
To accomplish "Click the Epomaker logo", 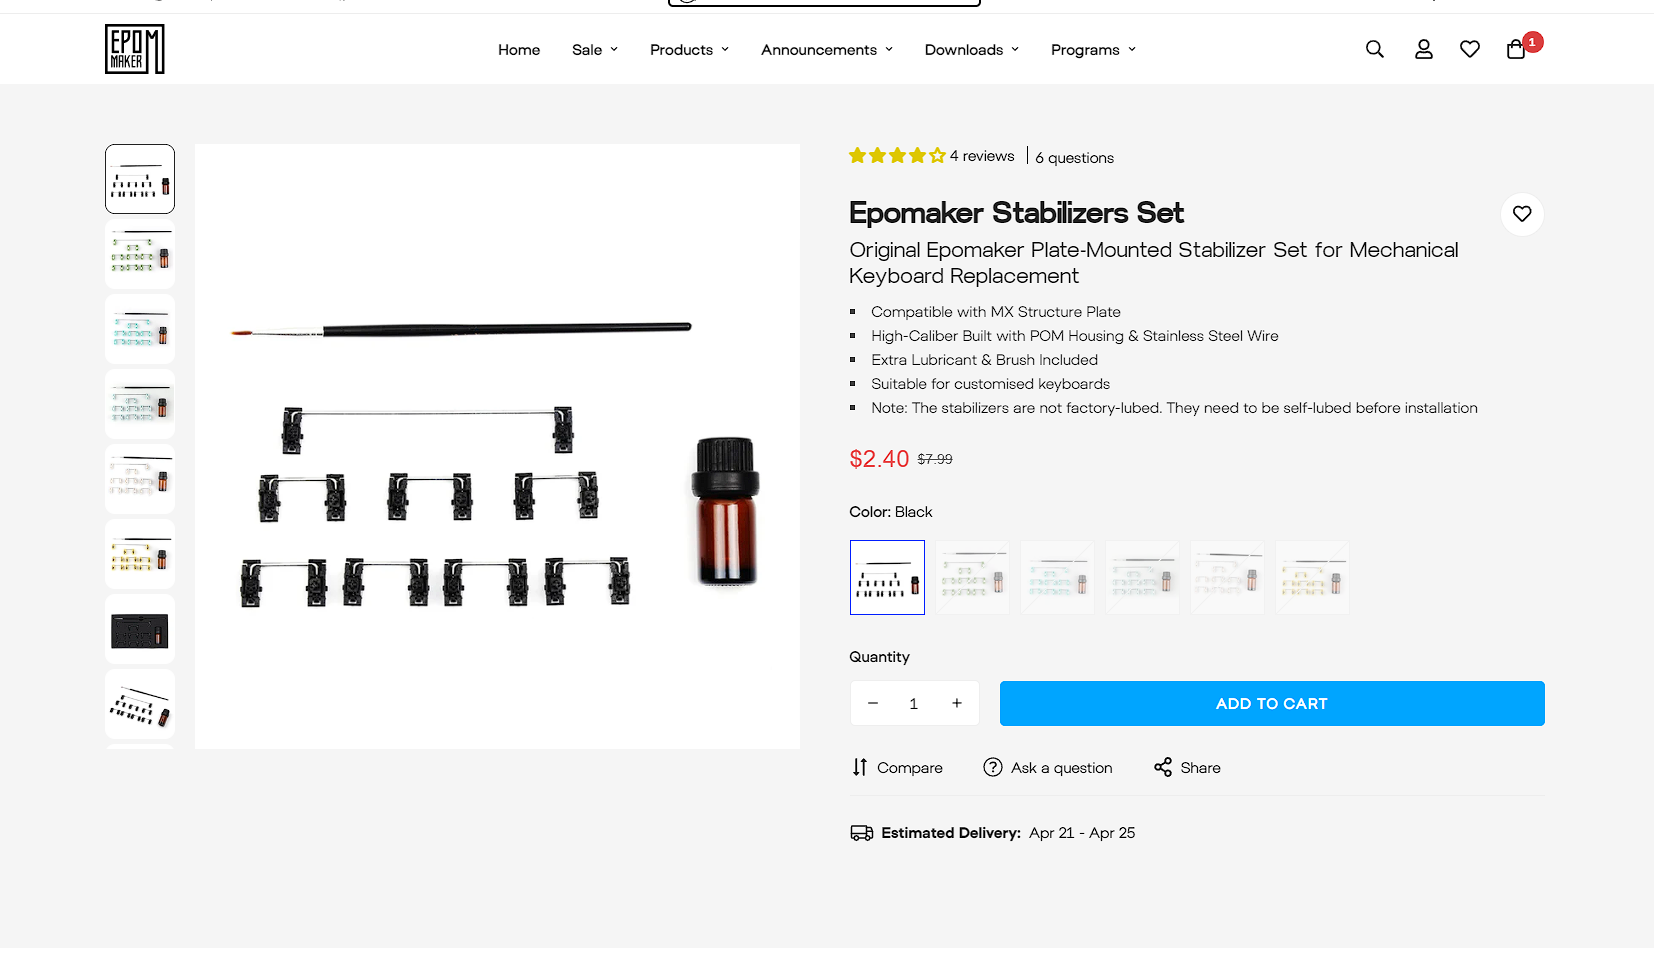I will click(135, 49).
